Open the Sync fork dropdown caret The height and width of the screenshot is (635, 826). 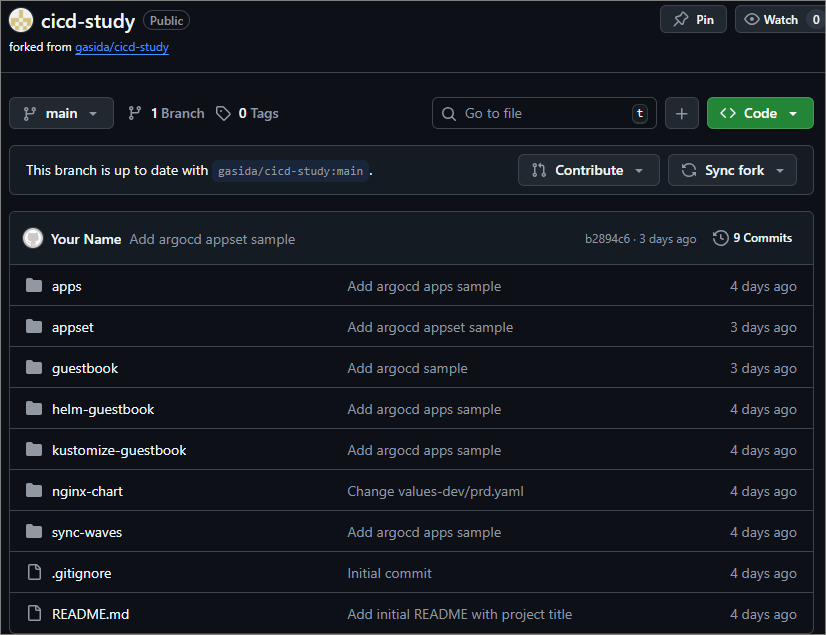[780, 171]
